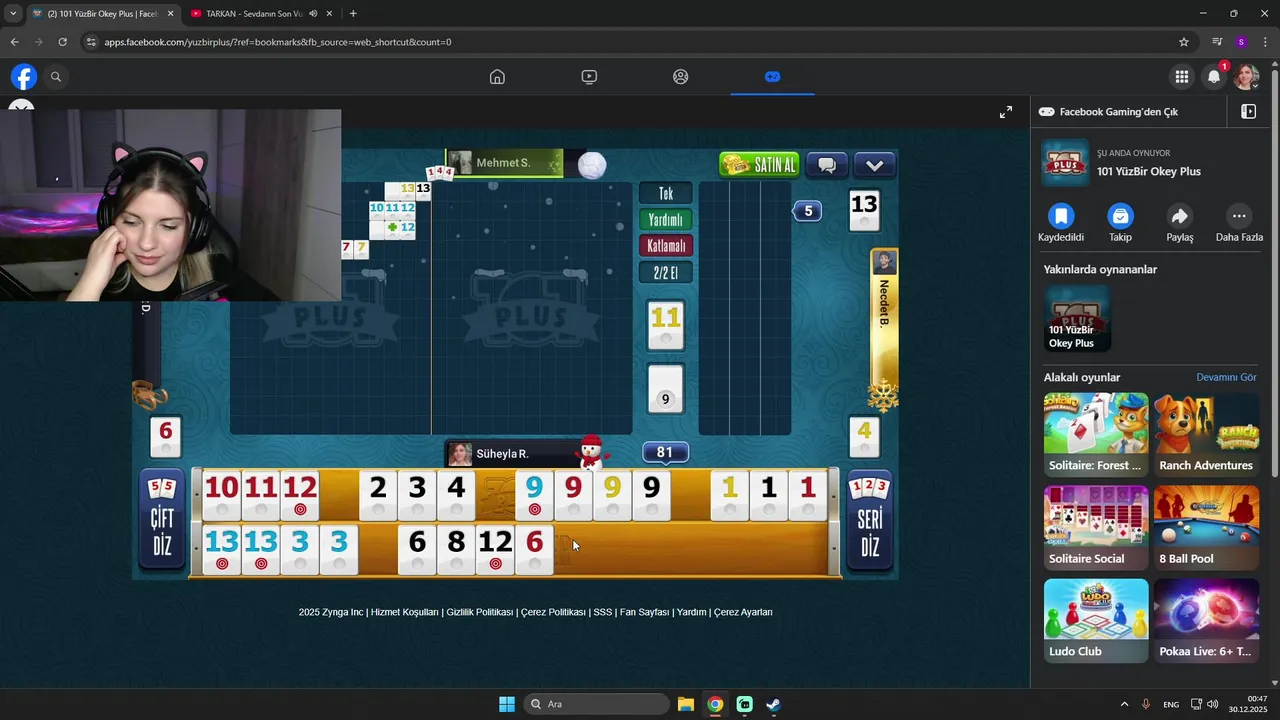Open Pokaa Live game card
This screenshot has height=720, width=1280.
(1206, 620)
